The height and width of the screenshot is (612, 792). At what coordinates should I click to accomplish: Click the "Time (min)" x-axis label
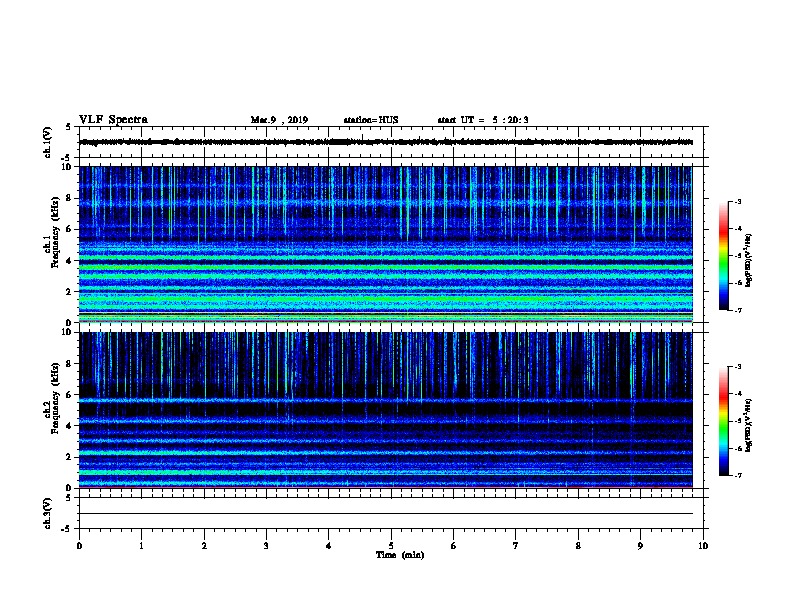(400, 555)
